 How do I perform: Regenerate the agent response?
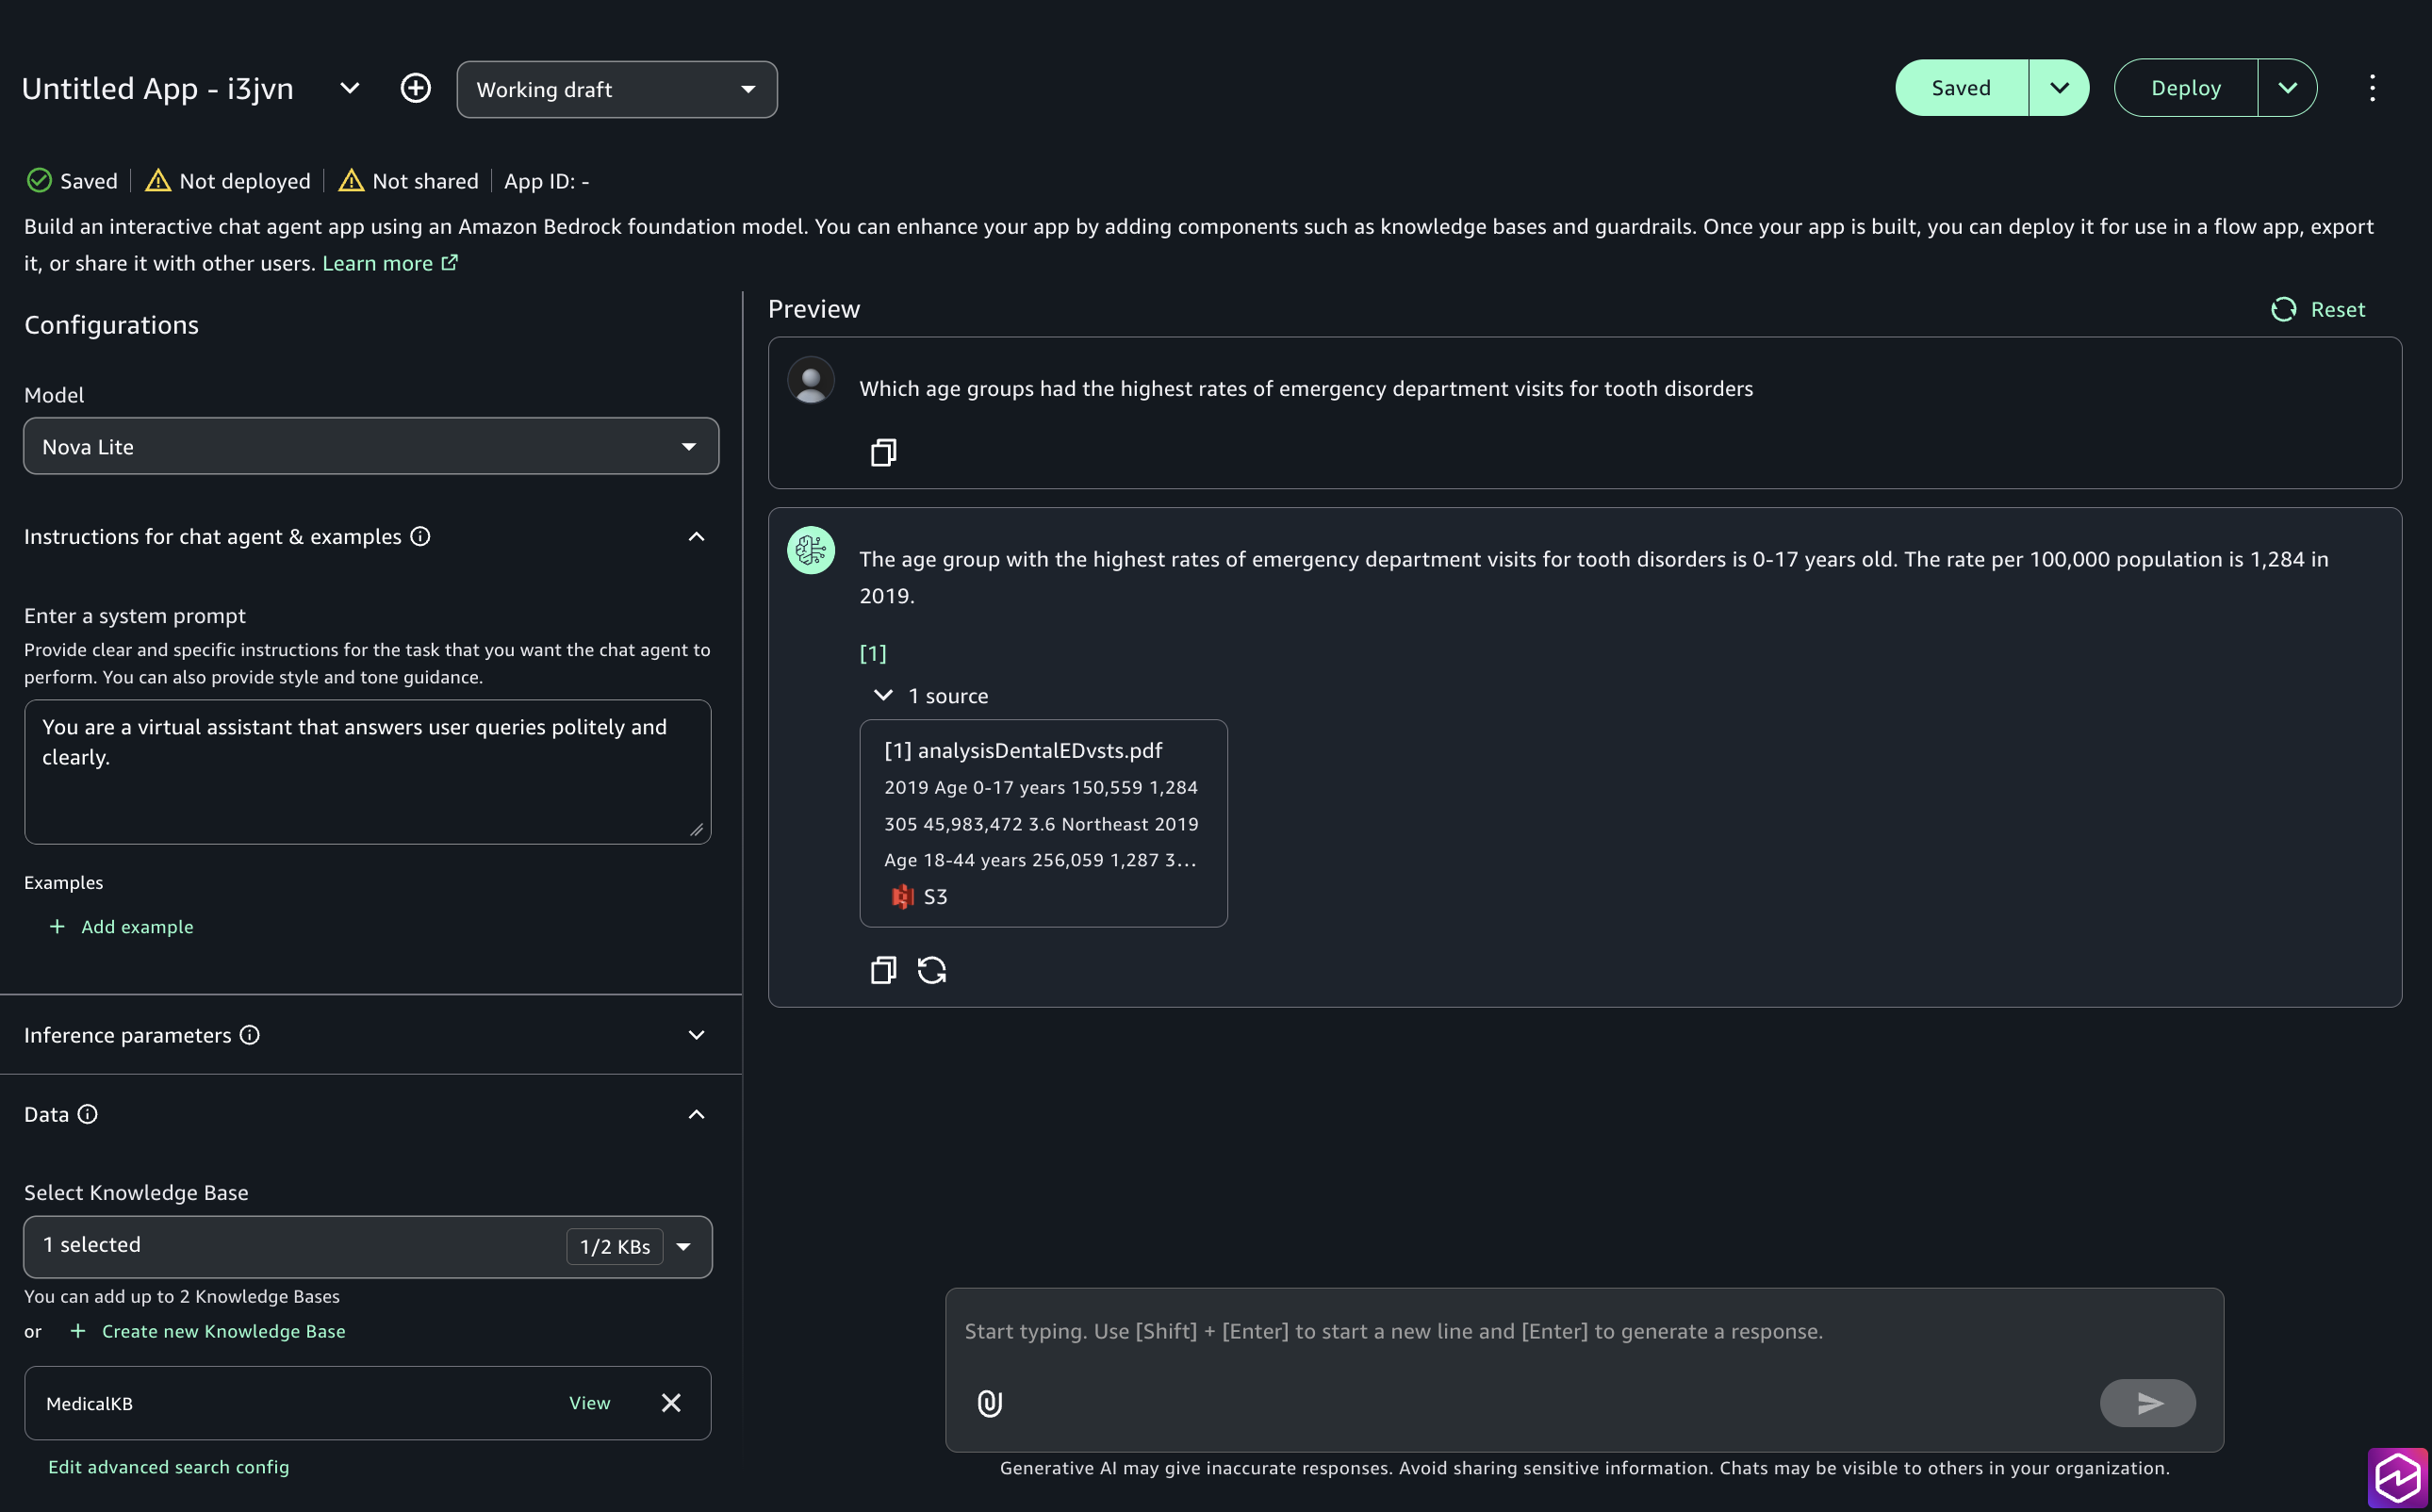[x=932, y=970]
